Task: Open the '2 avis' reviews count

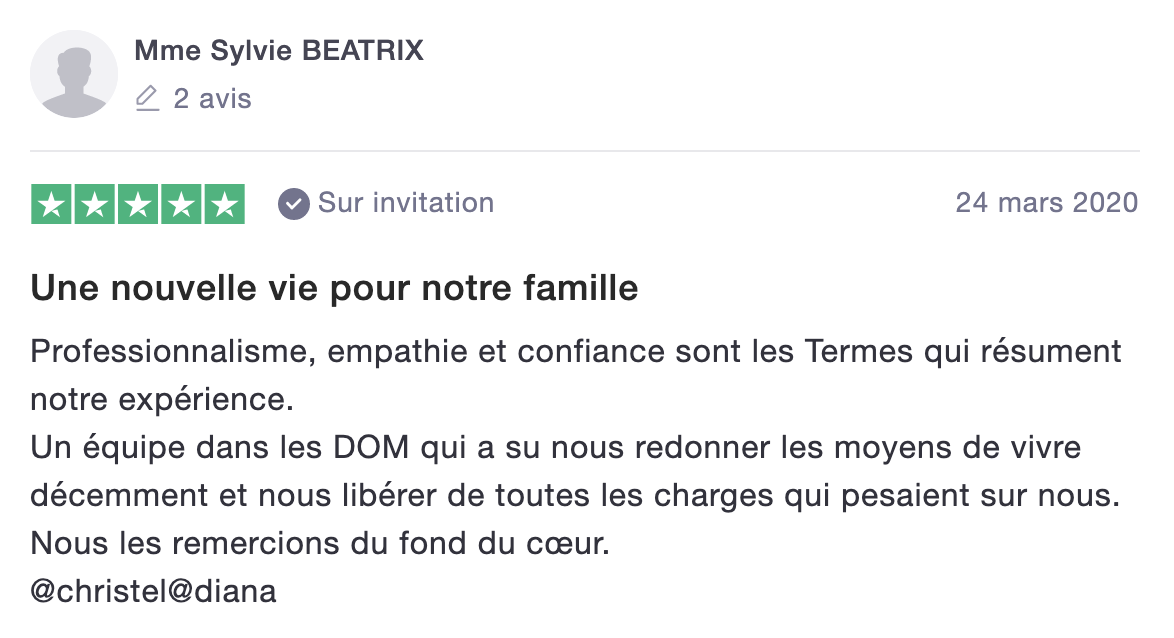Action: pyautogui.click(x=212, y=98)
